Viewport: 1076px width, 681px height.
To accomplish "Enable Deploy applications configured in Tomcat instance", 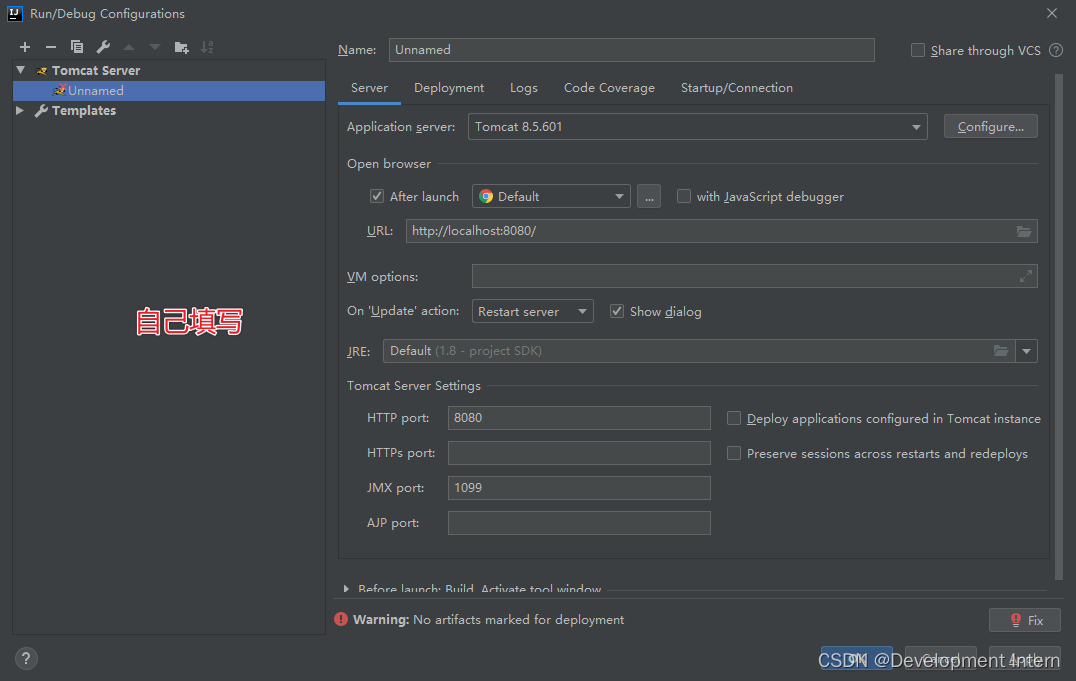I will point(734,418).
